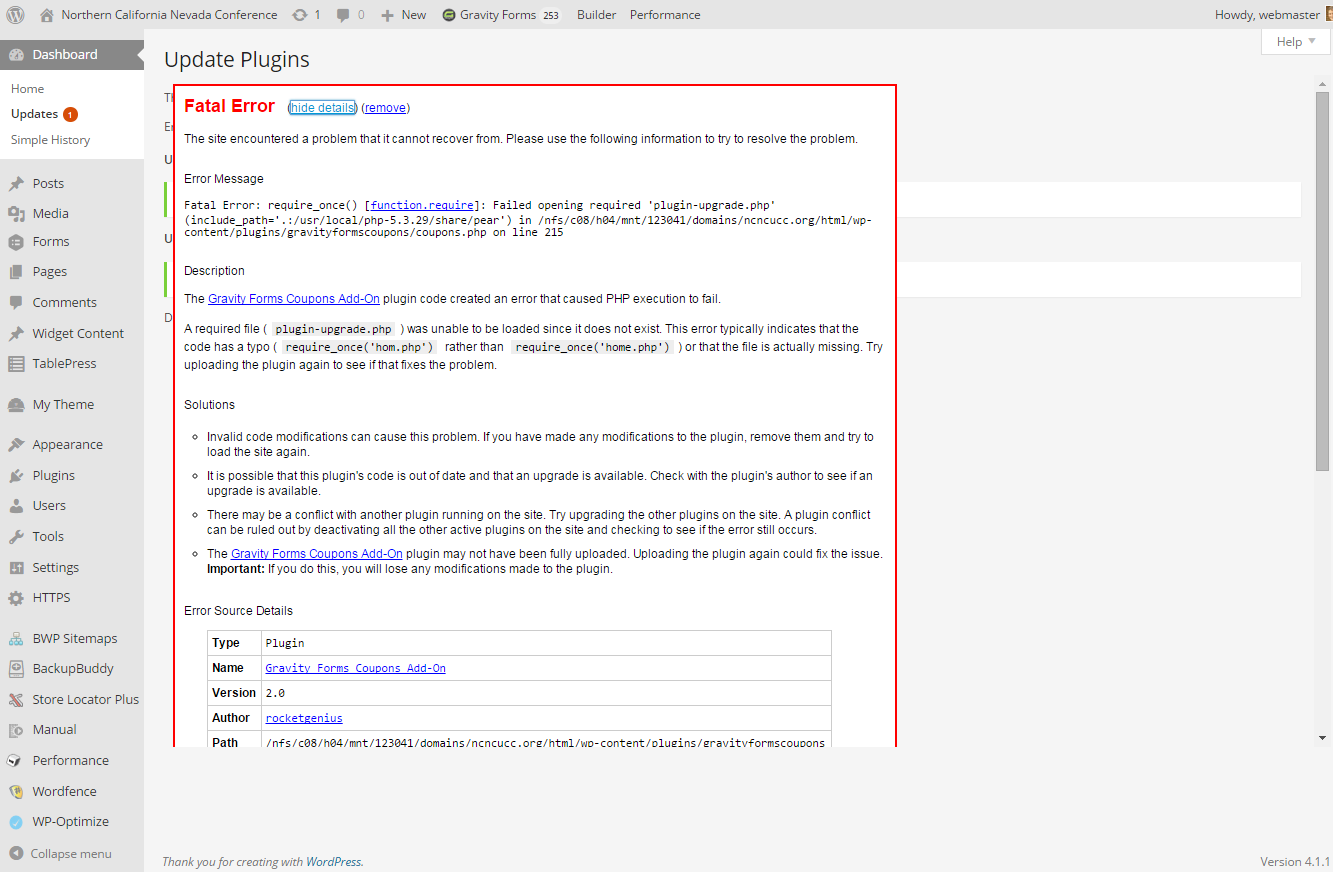Click the Error Message heading

pyautogui.click(x=224, y=179)
